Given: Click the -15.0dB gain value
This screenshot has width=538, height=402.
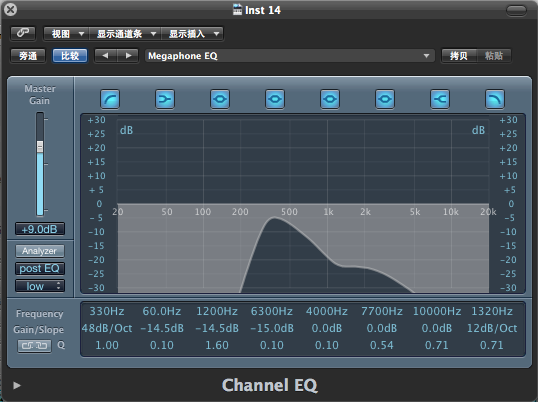Looking at the screenshot, I should [272, 328].
